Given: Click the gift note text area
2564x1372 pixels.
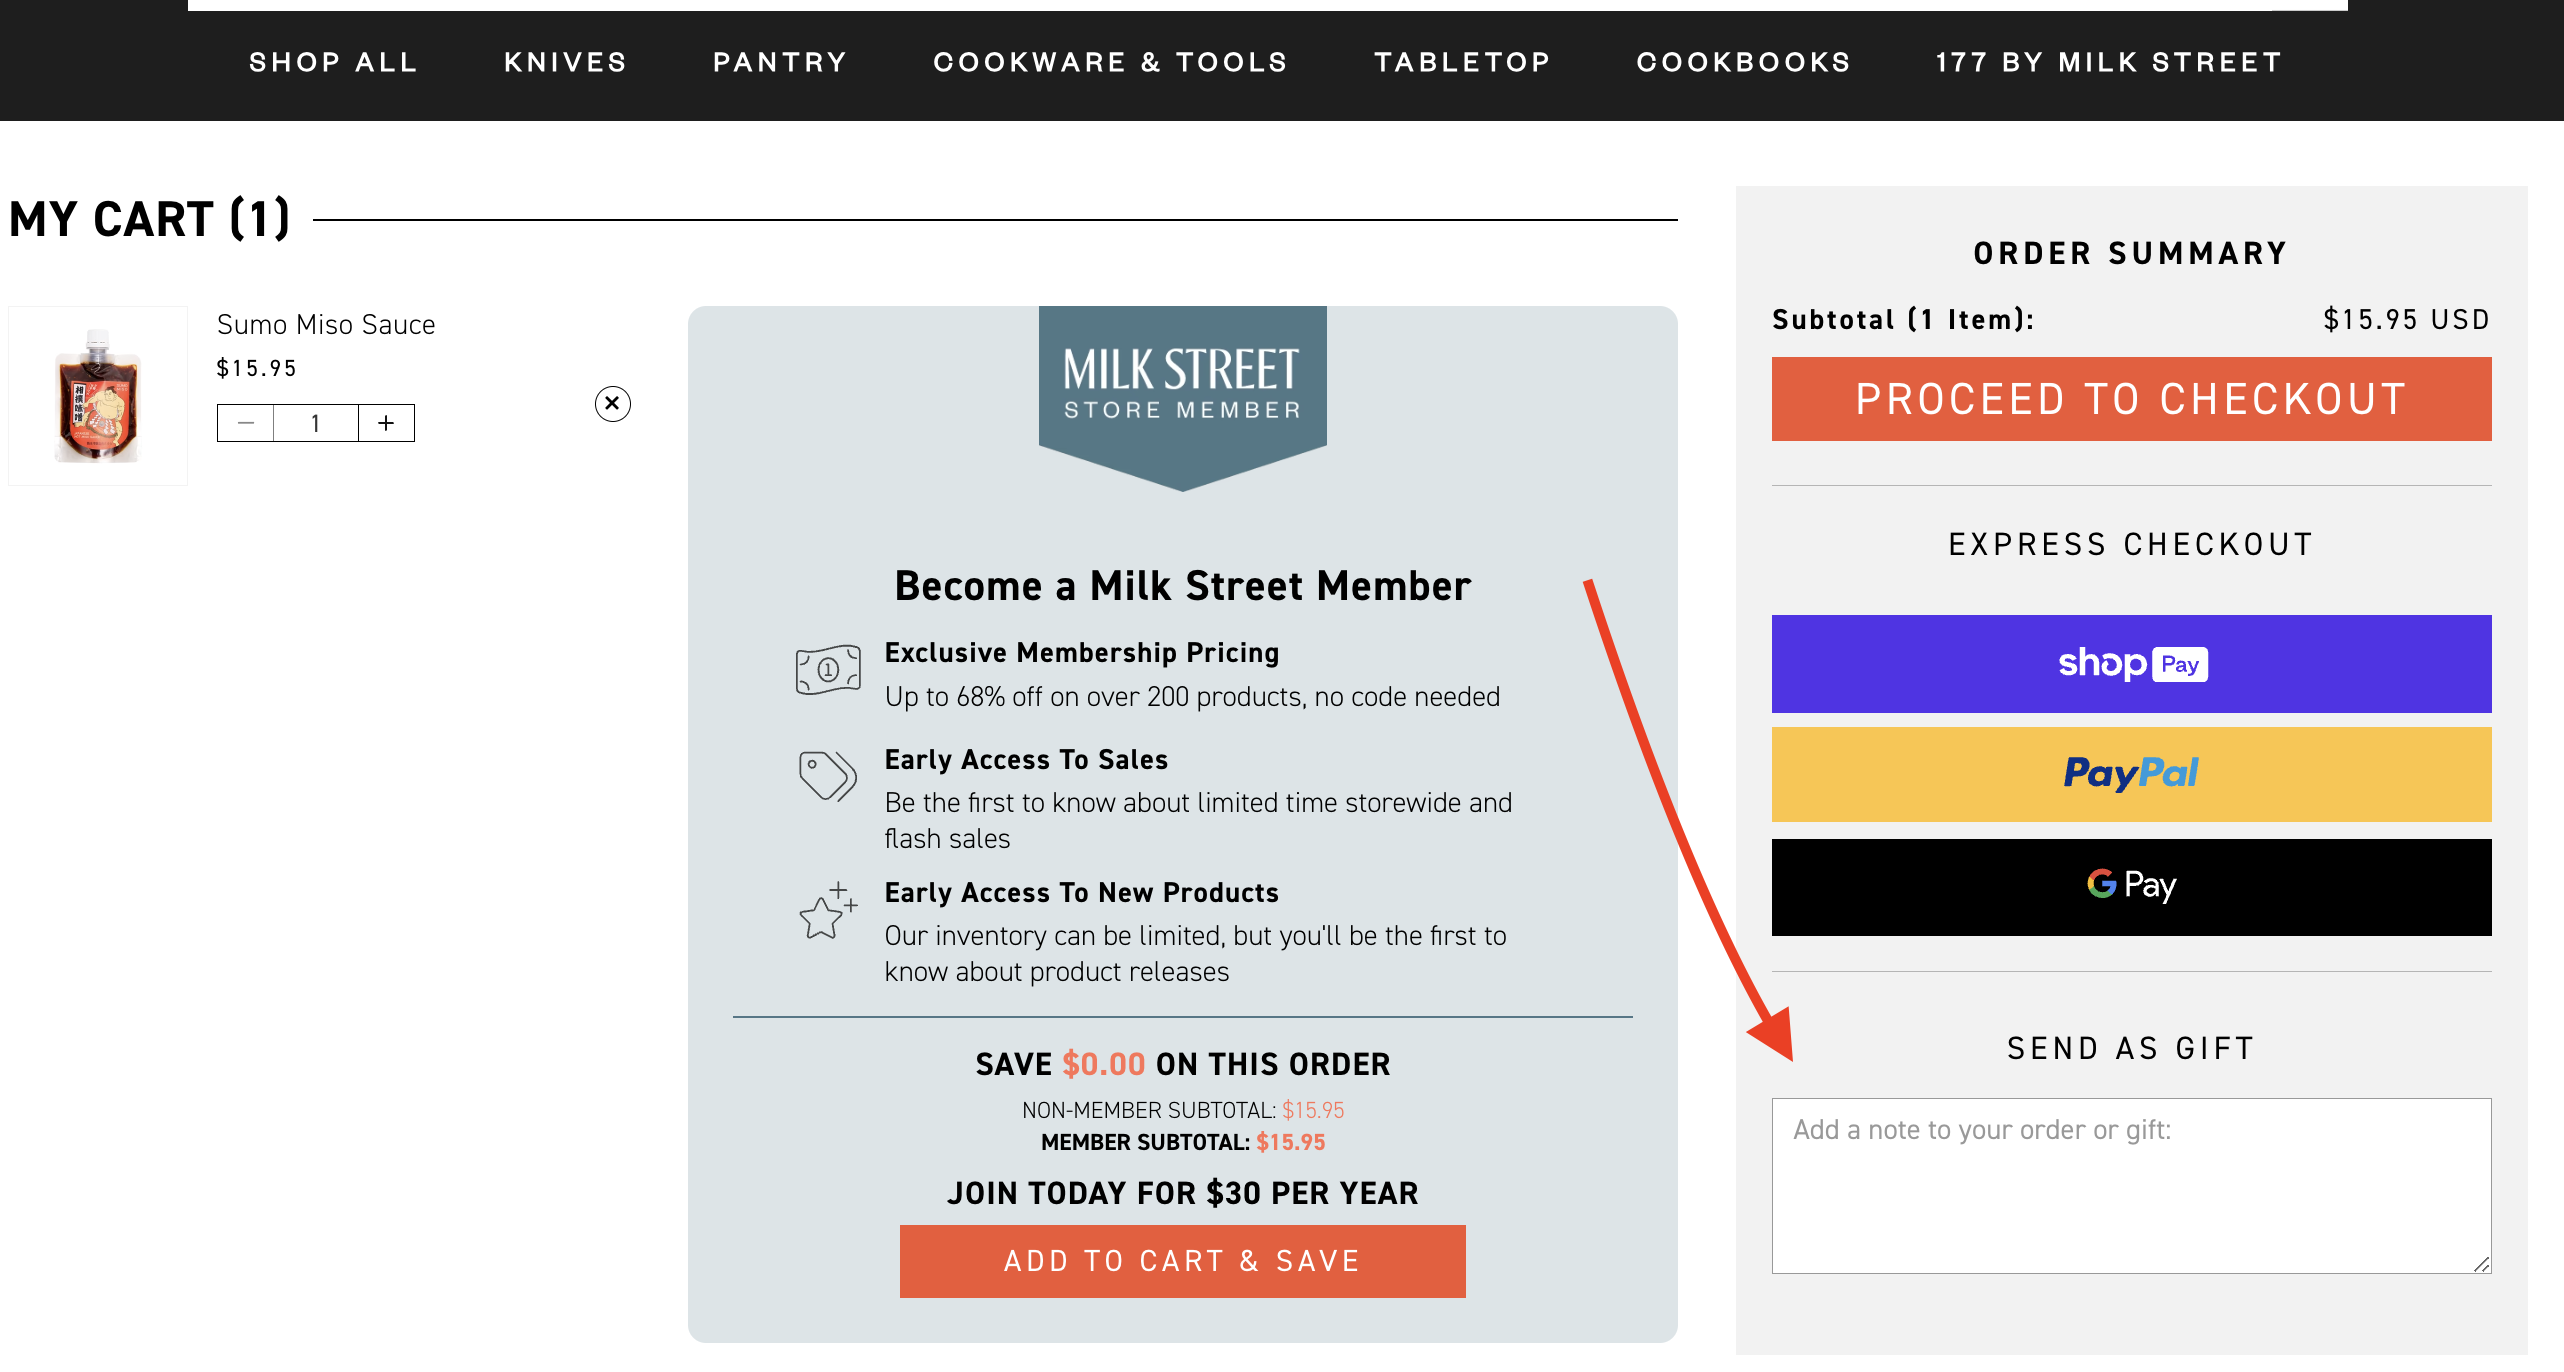Looking at the screenshot, I should pos(2131,1186).
